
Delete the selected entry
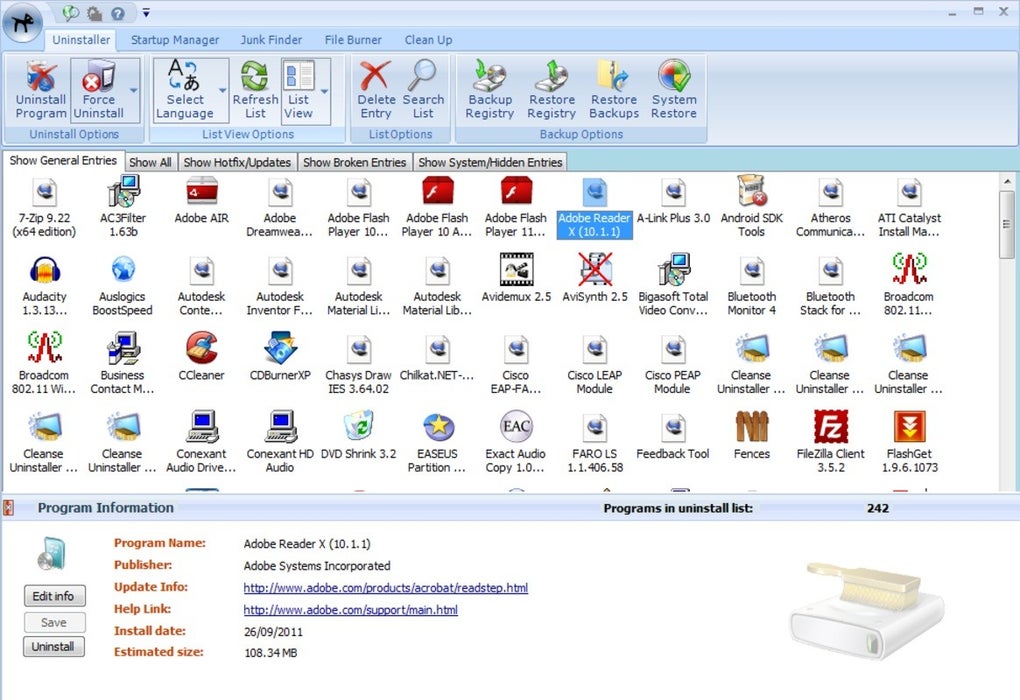tap(374, 95)
